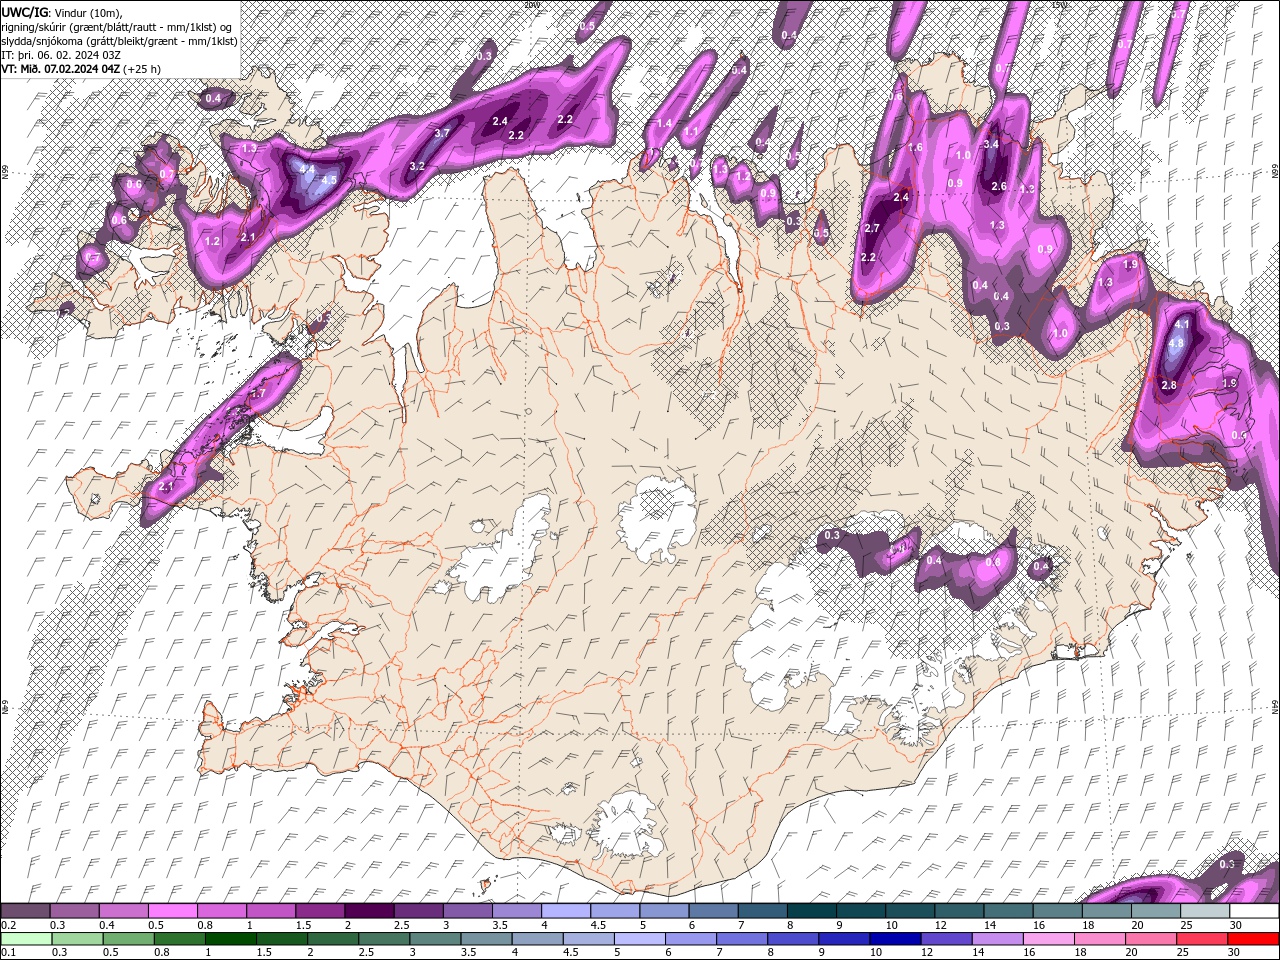Click the greyish-purple 0.2–0.3 snow legend swatch
The height and width of the screenshot is (960, 1280).
pos(25,911)
